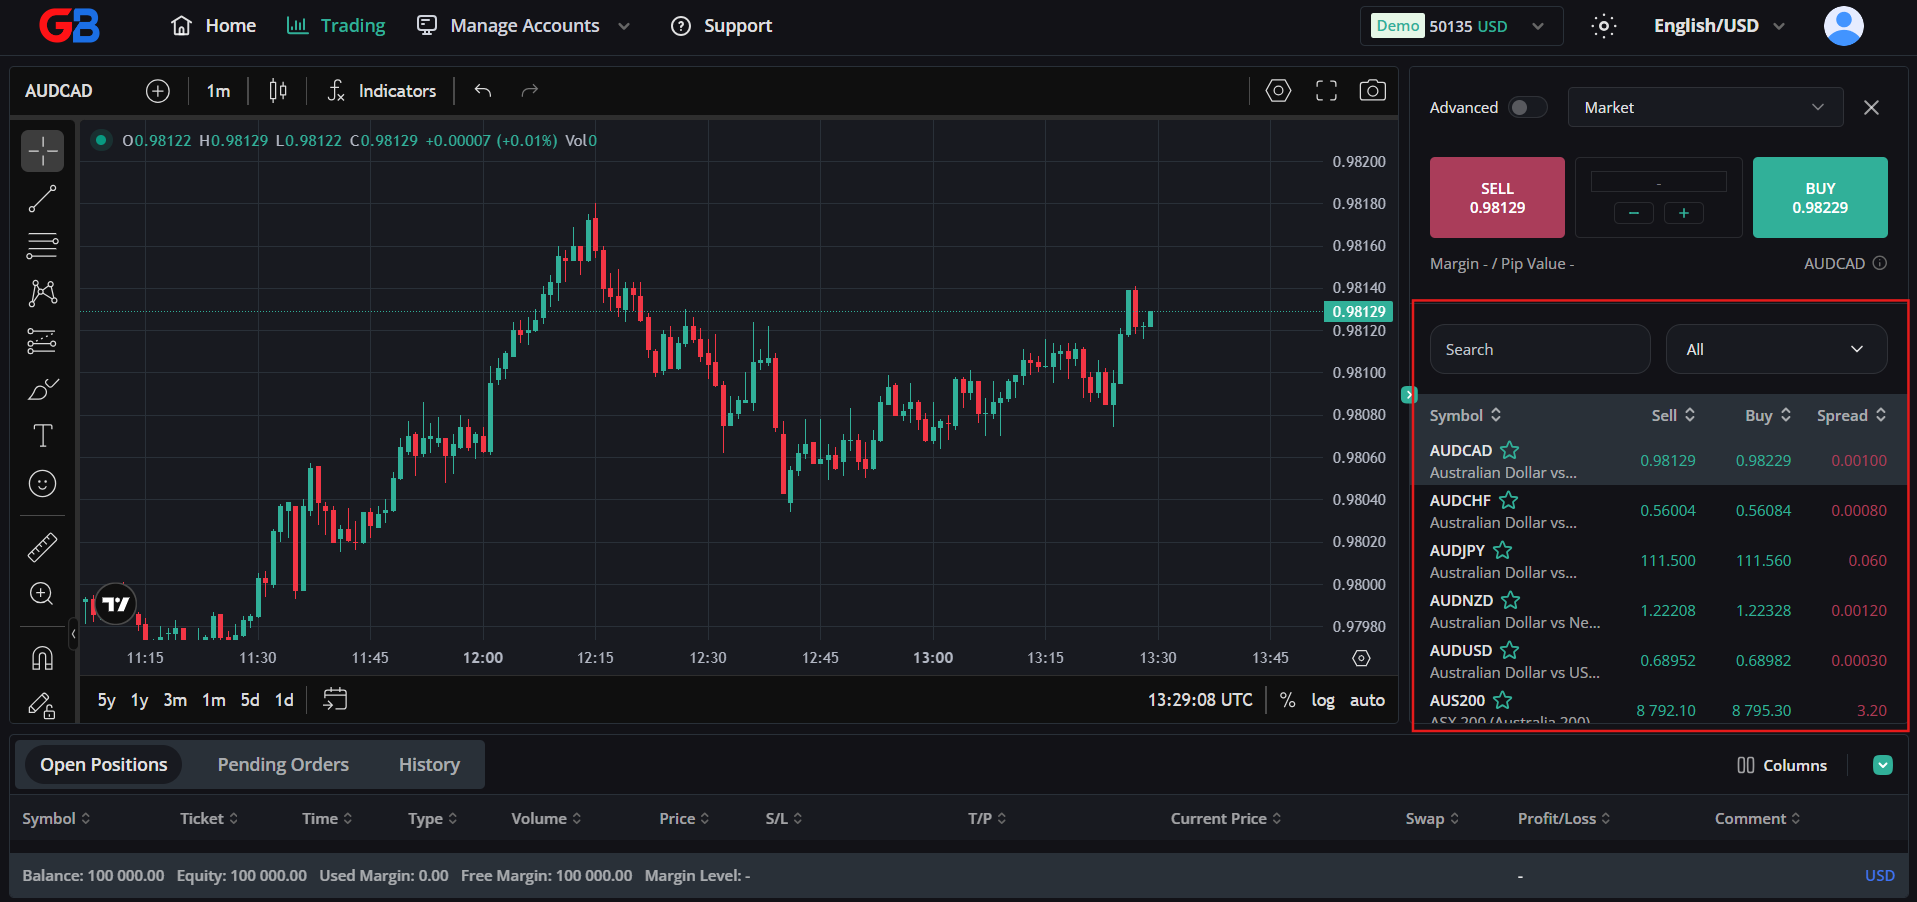Open English/USD language dropdown

tap(1719, 26)
